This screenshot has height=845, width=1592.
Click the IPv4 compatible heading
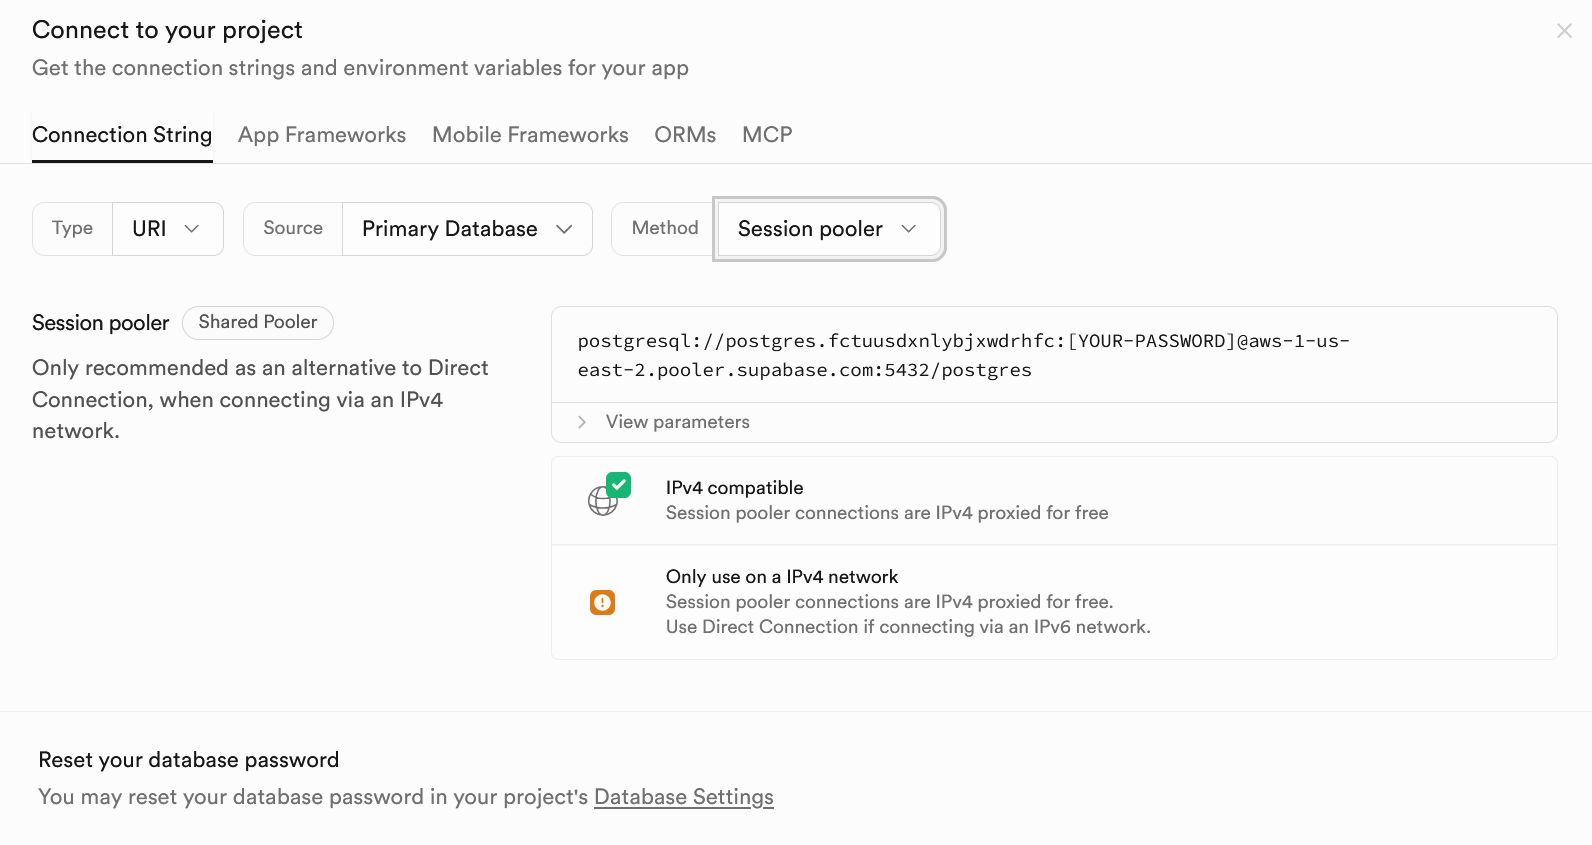(734, 488)
